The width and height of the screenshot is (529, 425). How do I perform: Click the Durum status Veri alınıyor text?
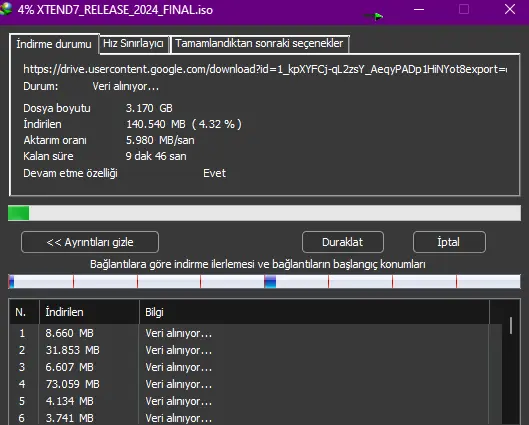coord(126,86)
